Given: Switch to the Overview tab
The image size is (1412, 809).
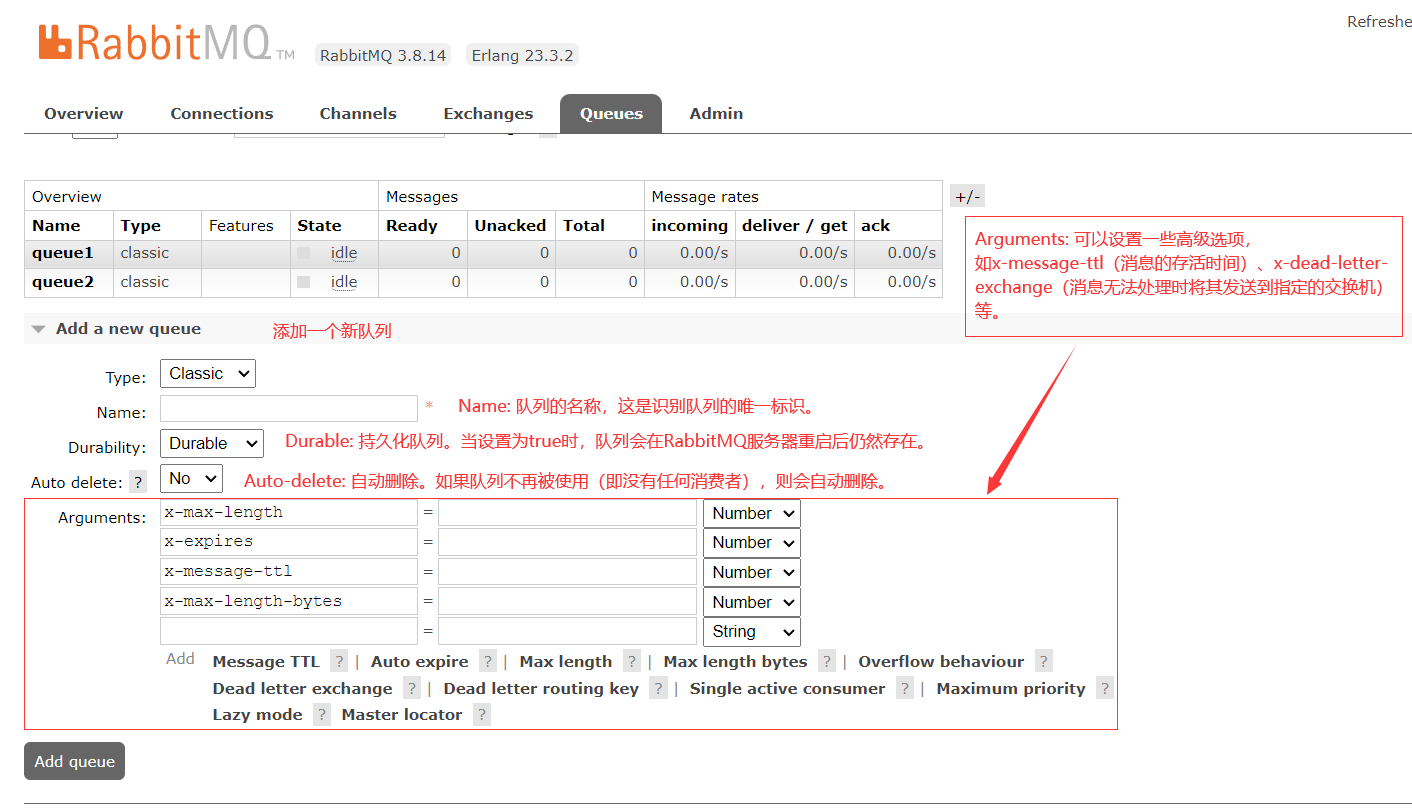Looking at the screenshot, I should click(84, 113).
